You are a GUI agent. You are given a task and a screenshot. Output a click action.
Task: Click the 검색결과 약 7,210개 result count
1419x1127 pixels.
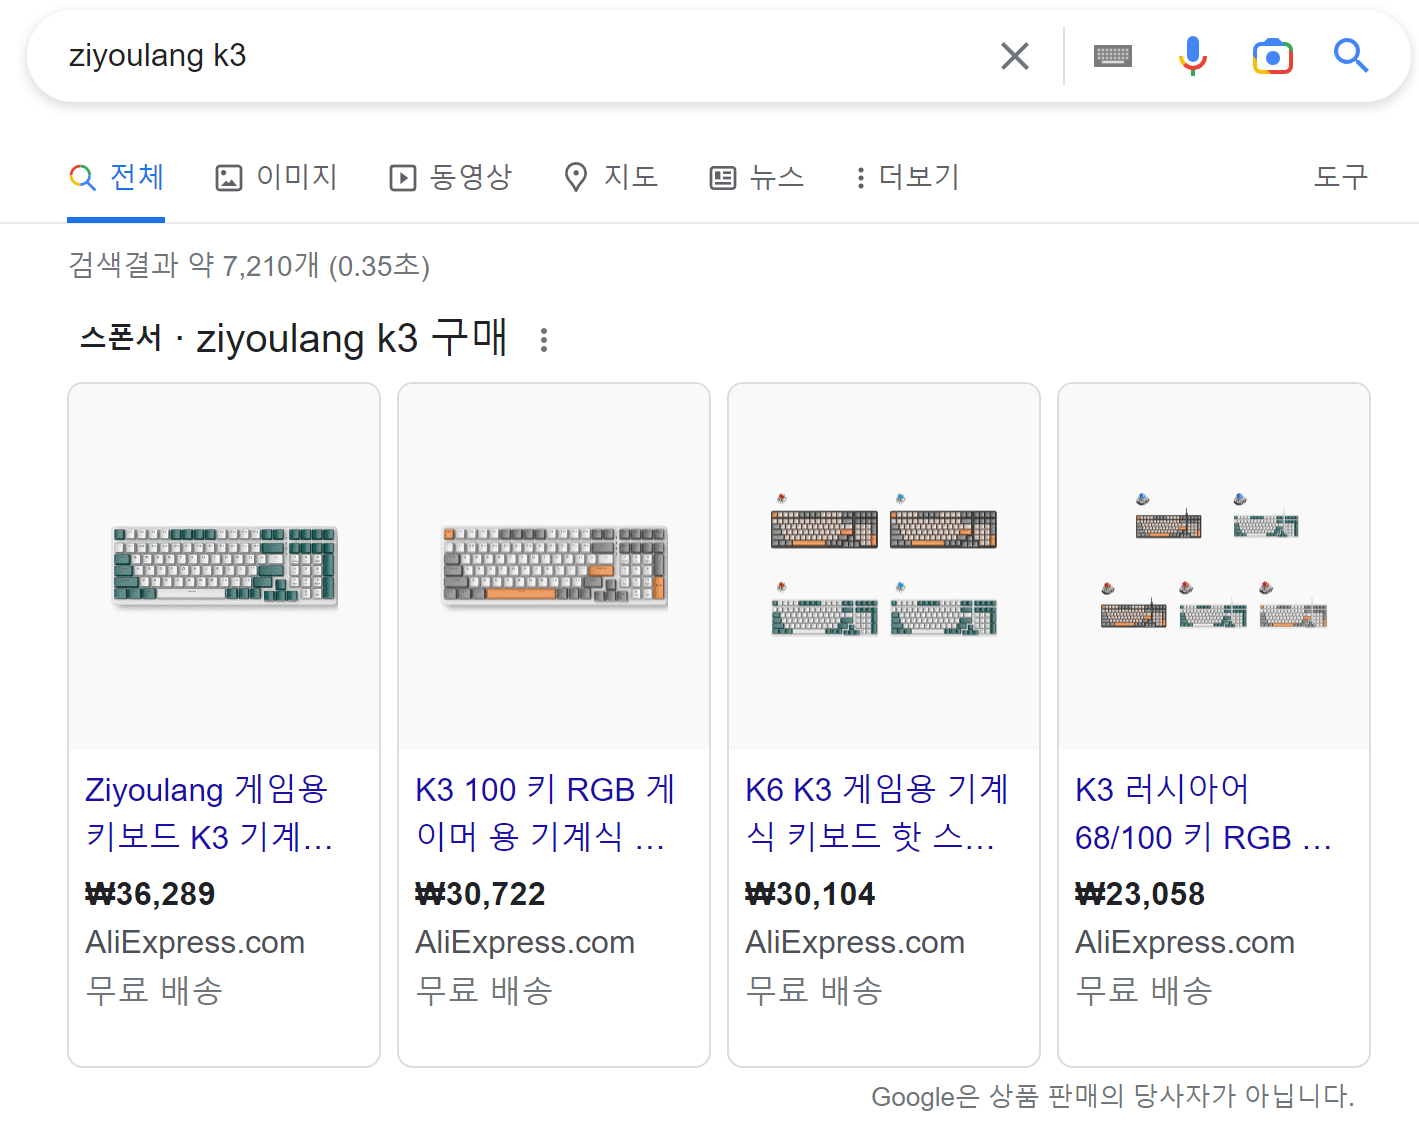click(x=249, y=266)
